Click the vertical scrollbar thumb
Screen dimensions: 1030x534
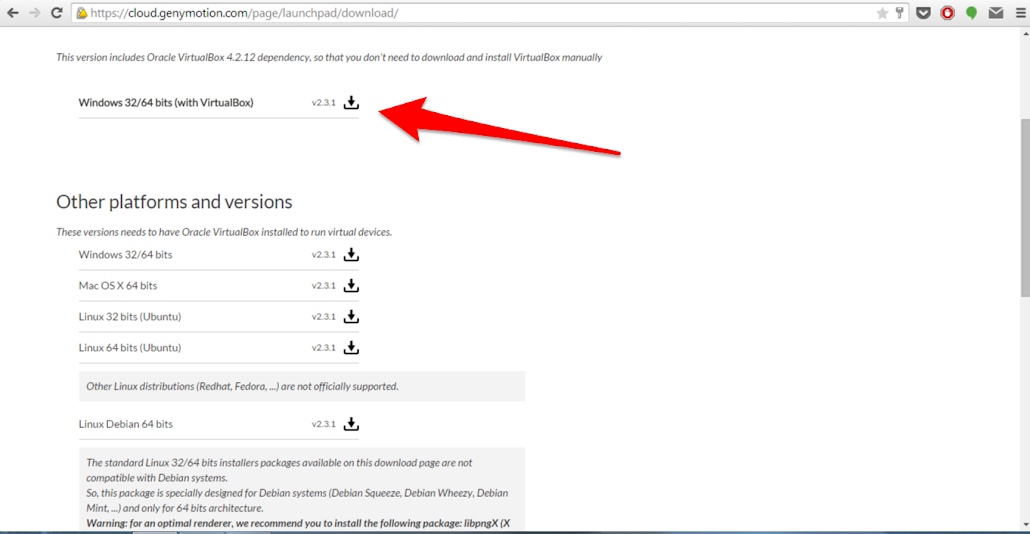pyautogui.click(x=1025, y=208)
